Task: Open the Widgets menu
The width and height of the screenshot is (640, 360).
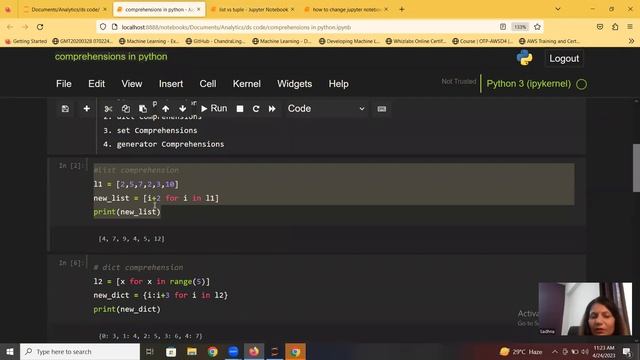Action: pyautogui.click(x=294, y=84)
